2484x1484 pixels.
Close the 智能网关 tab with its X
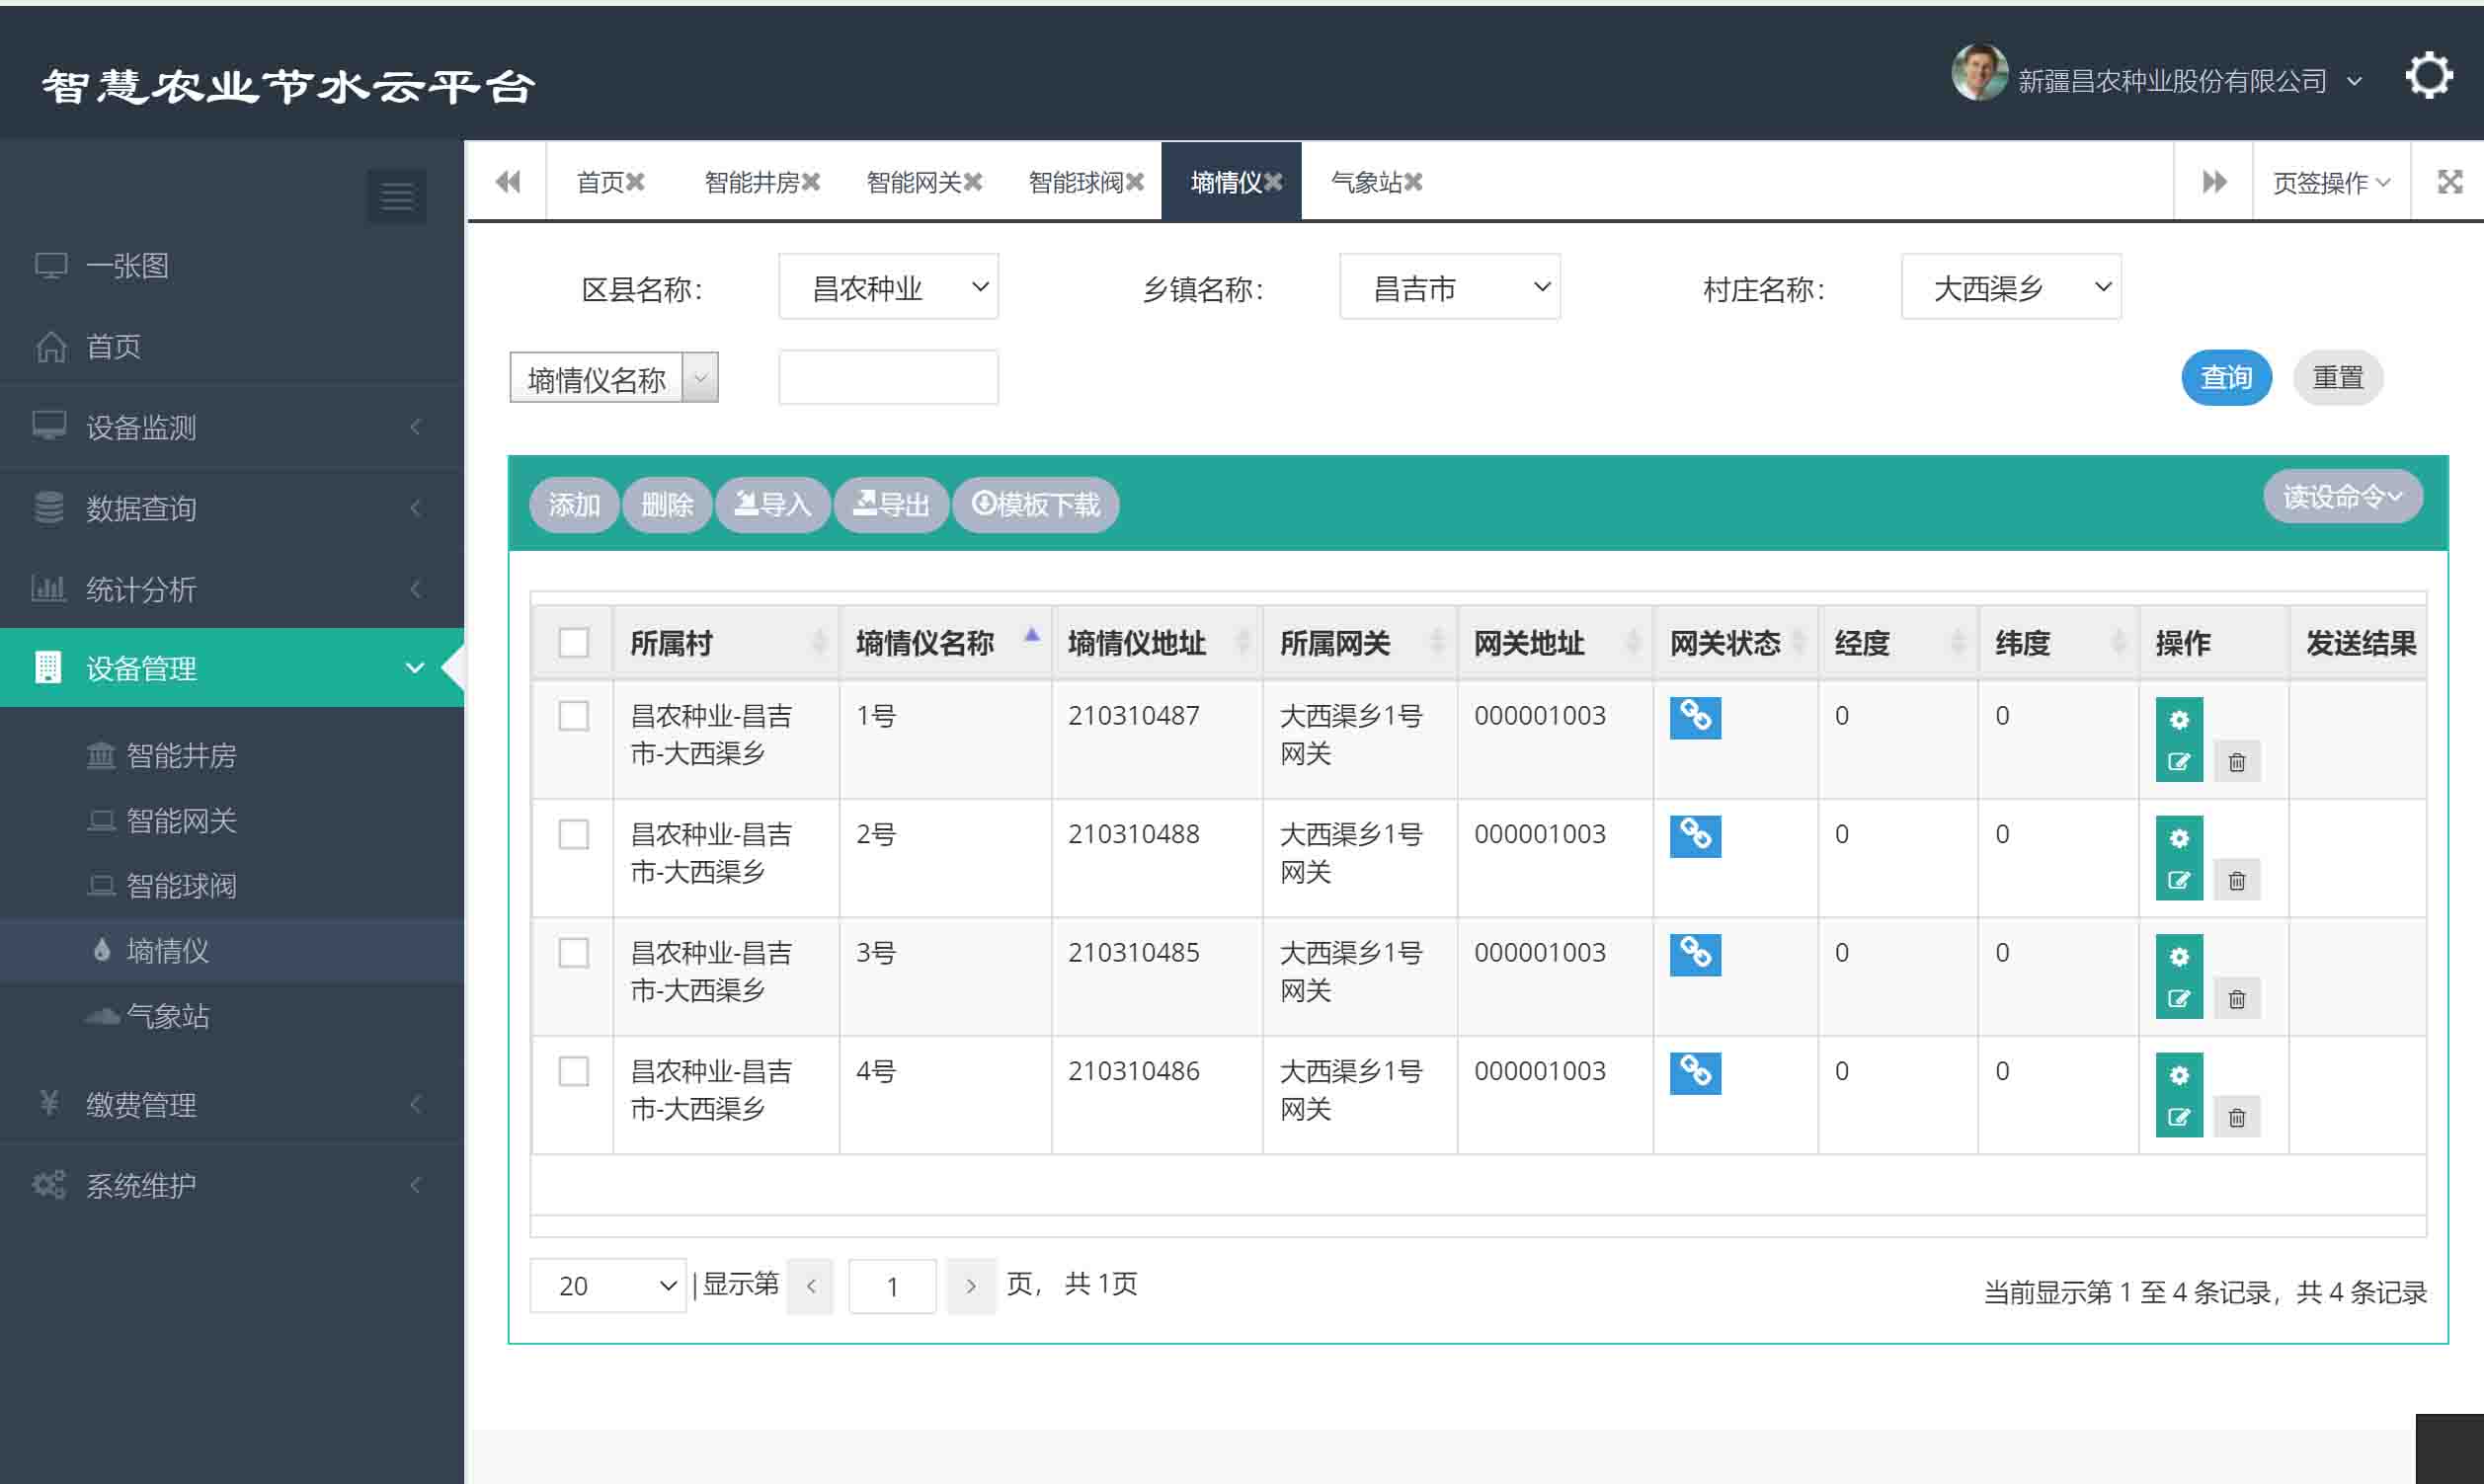pos(973,182)
